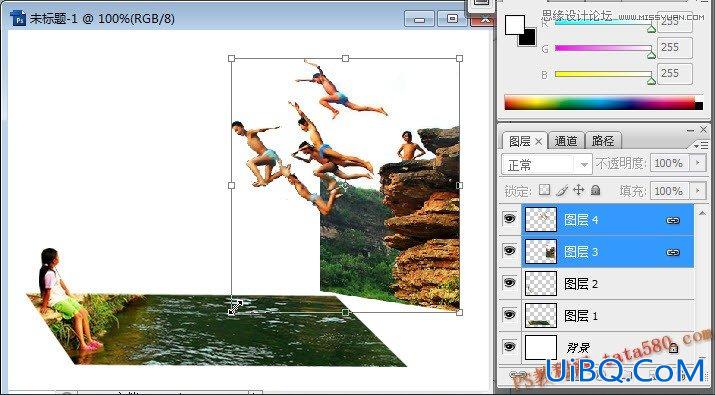Select the 图层 1 layer row
This screenshot has width=715, height=395.
(608, 315)
